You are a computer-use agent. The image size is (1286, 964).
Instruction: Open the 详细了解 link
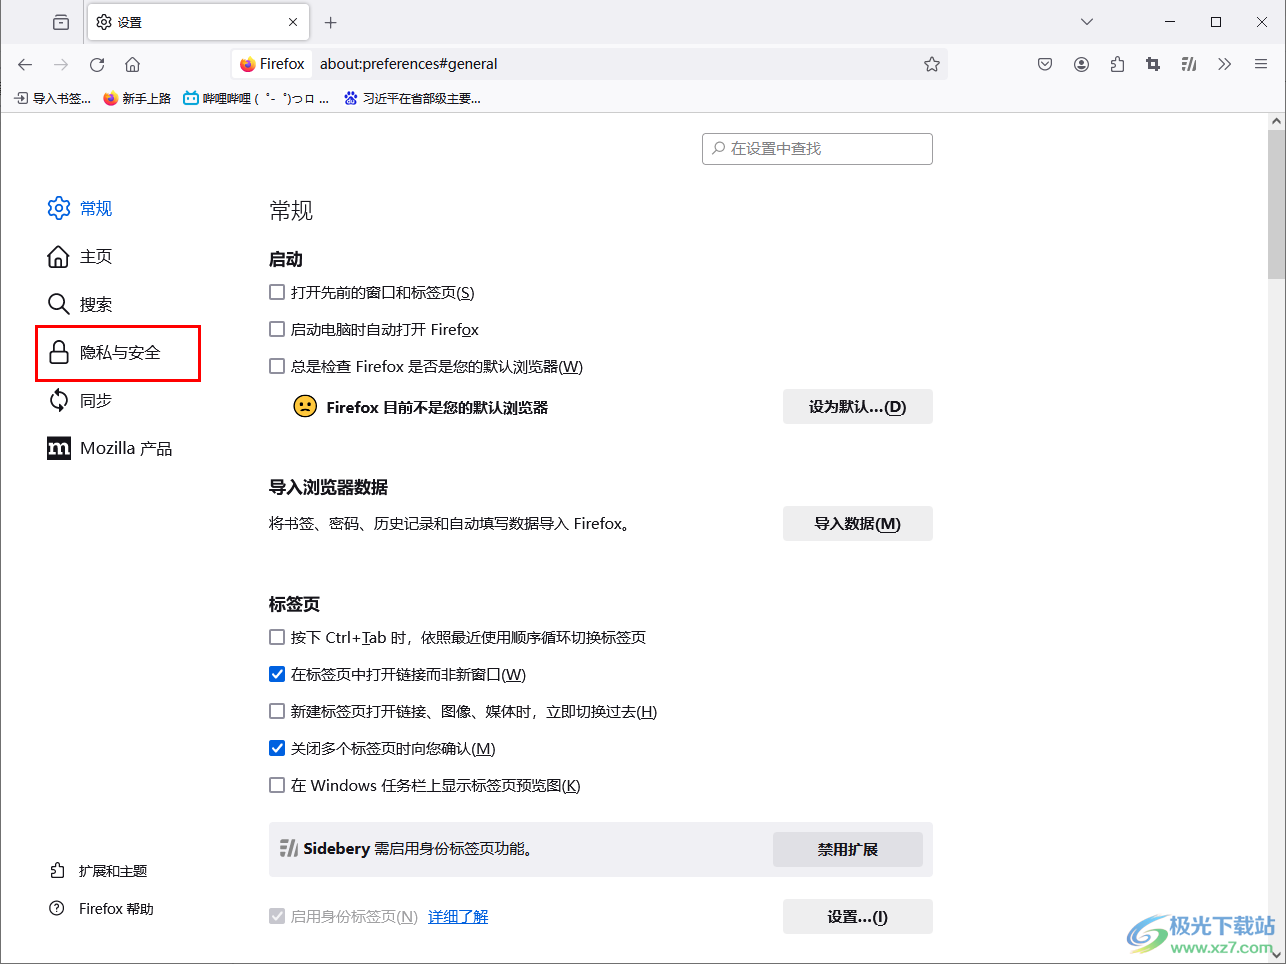tap(458, 917)
